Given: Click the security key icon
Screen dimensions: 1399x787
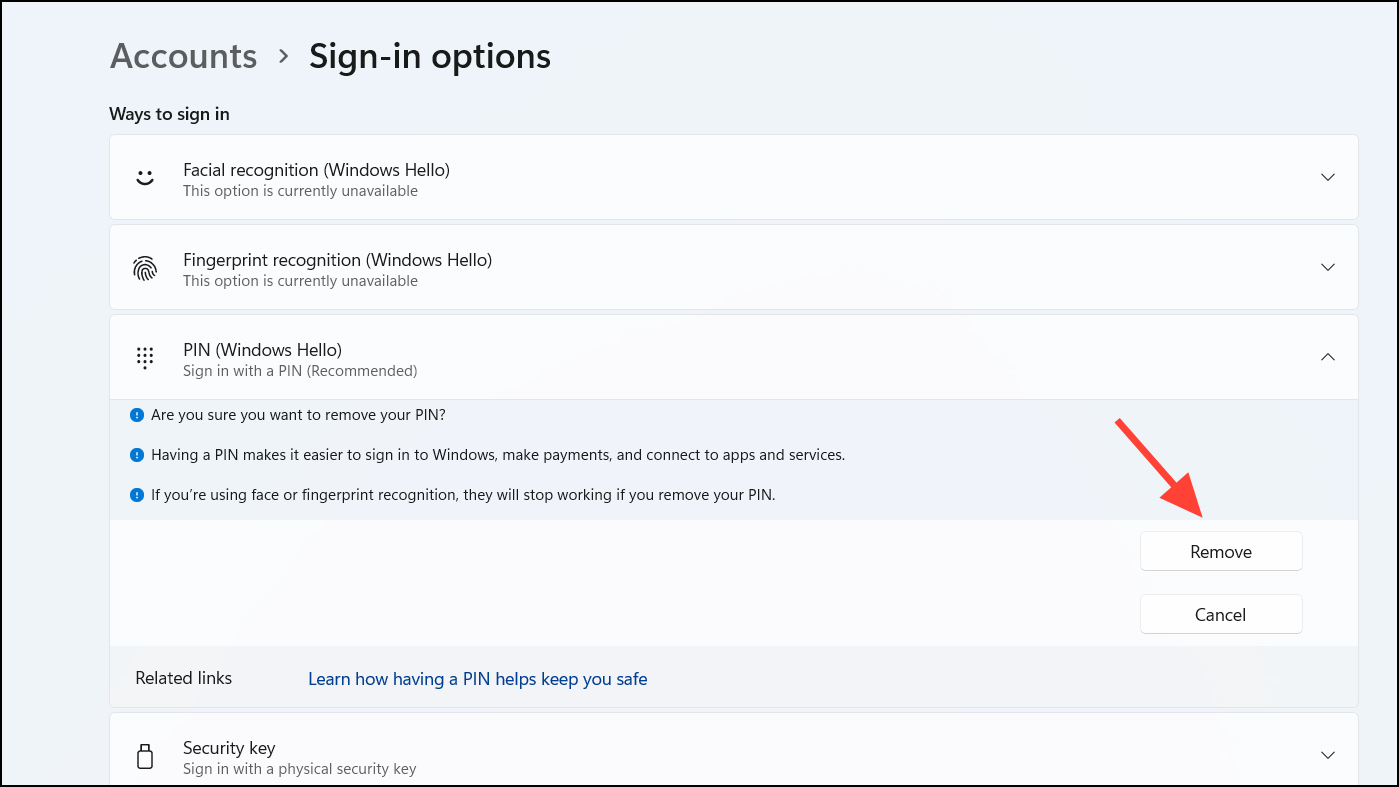Looking at the screenshot, I should point(145,755).
